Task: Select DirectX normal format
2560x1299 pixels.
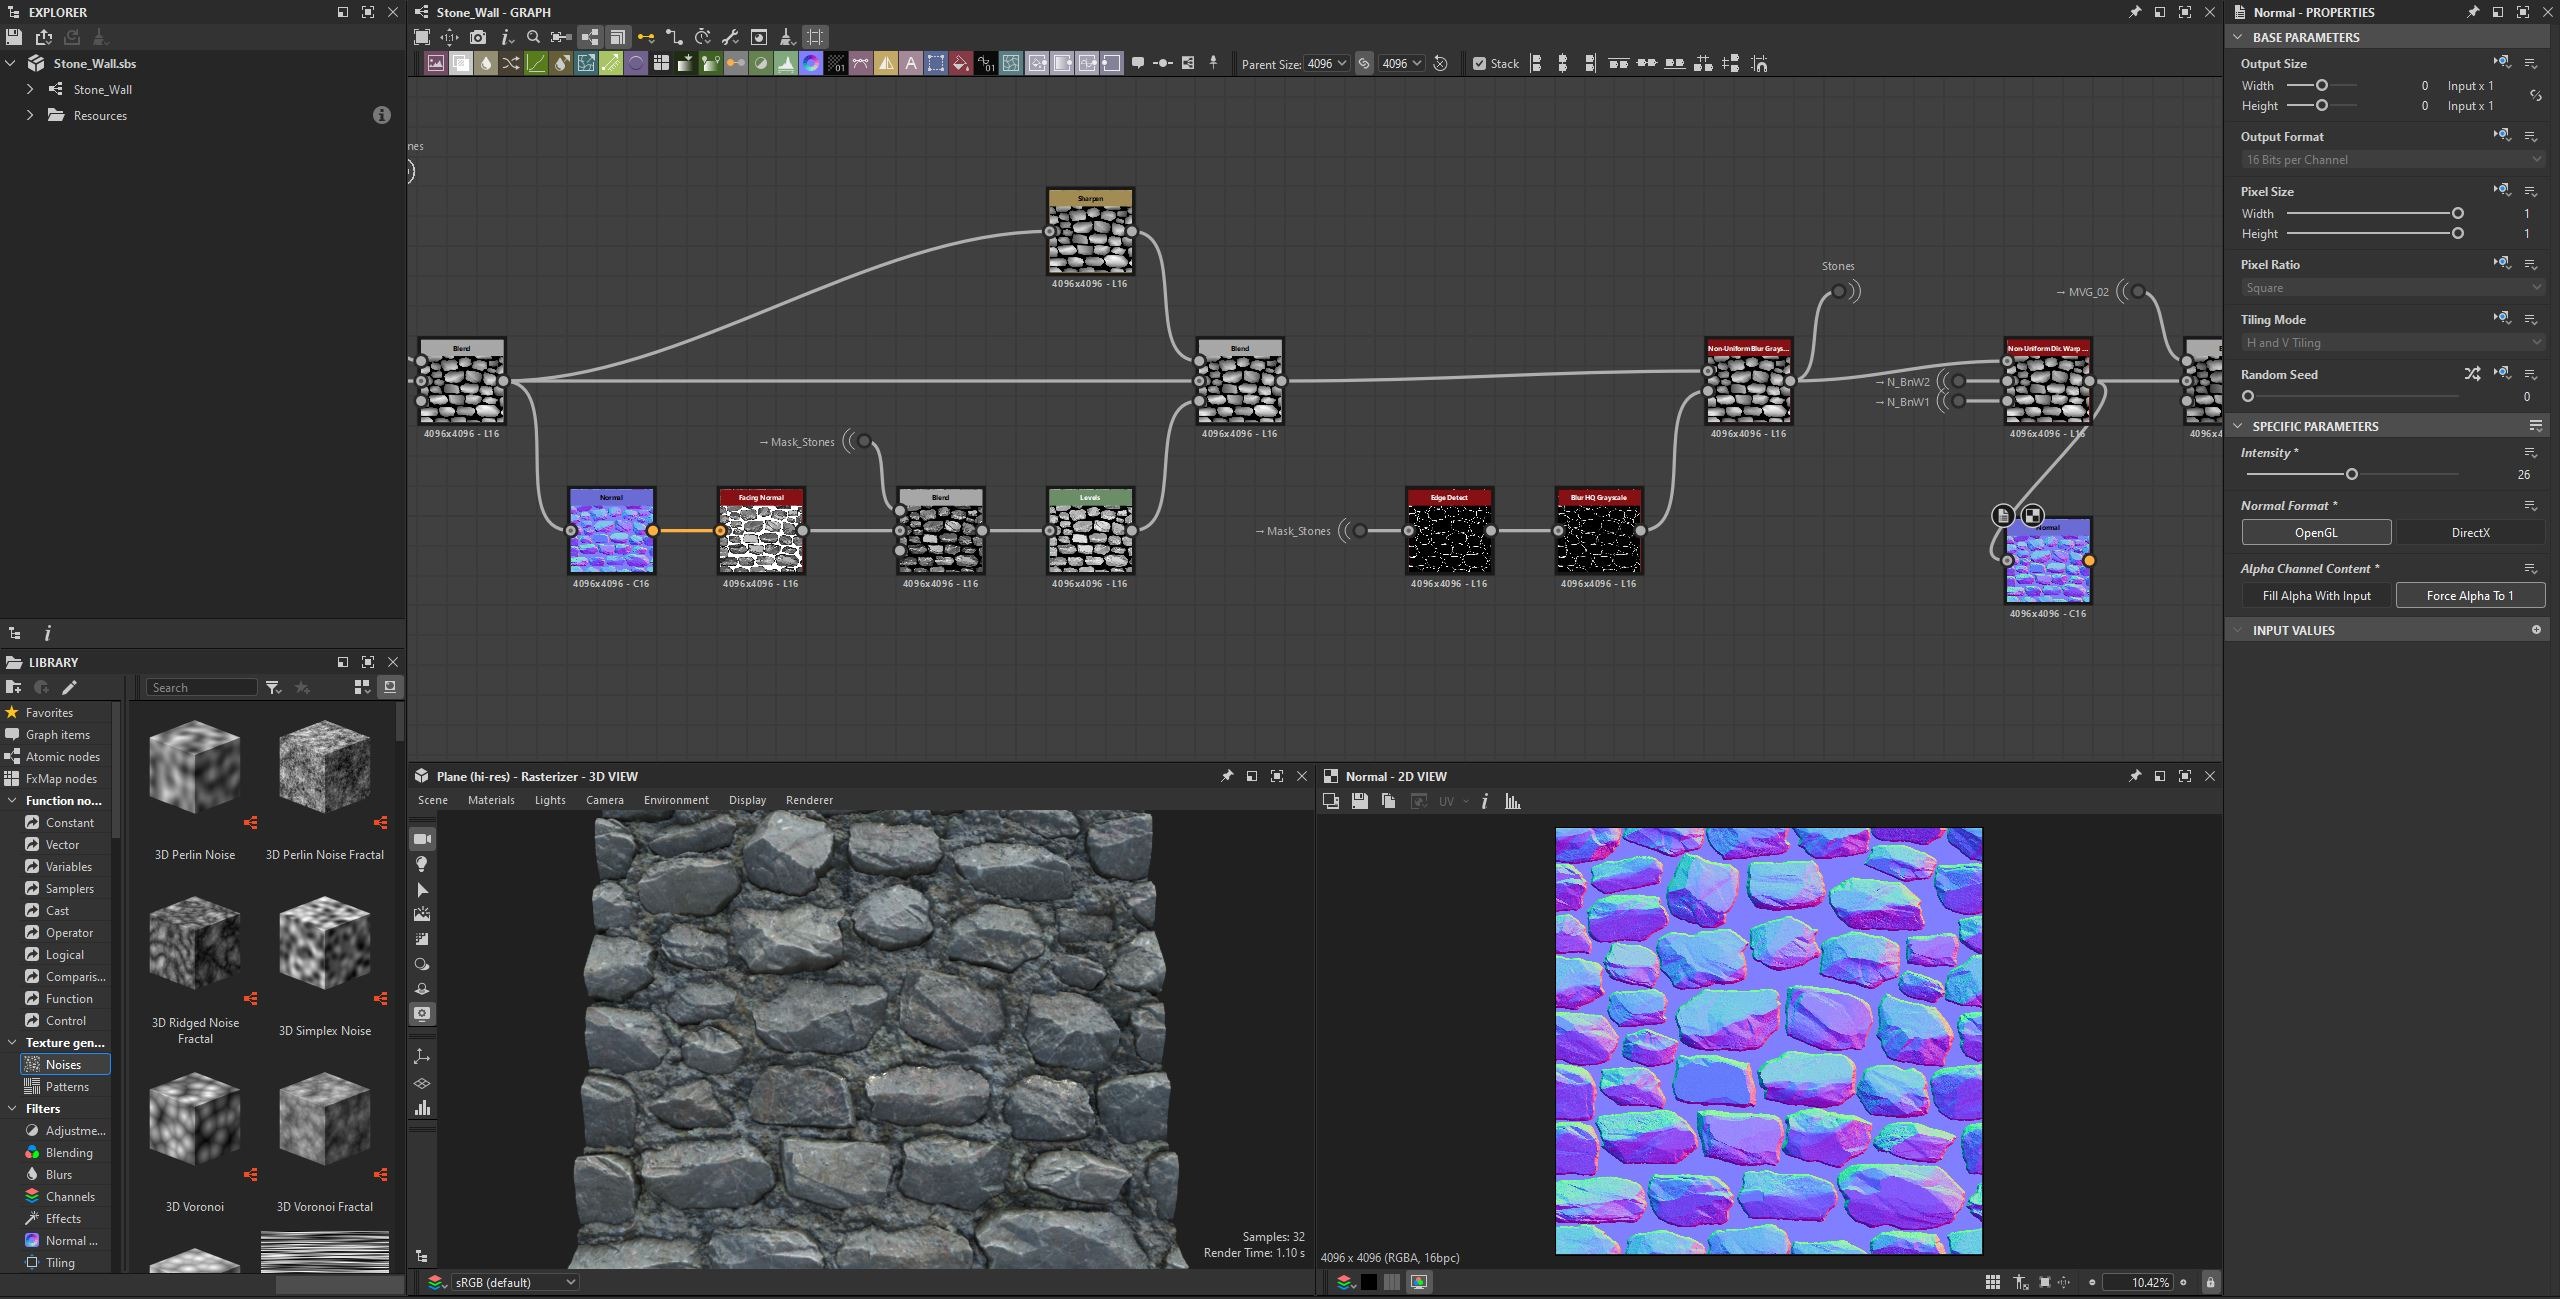Action: coord(2470,532)
